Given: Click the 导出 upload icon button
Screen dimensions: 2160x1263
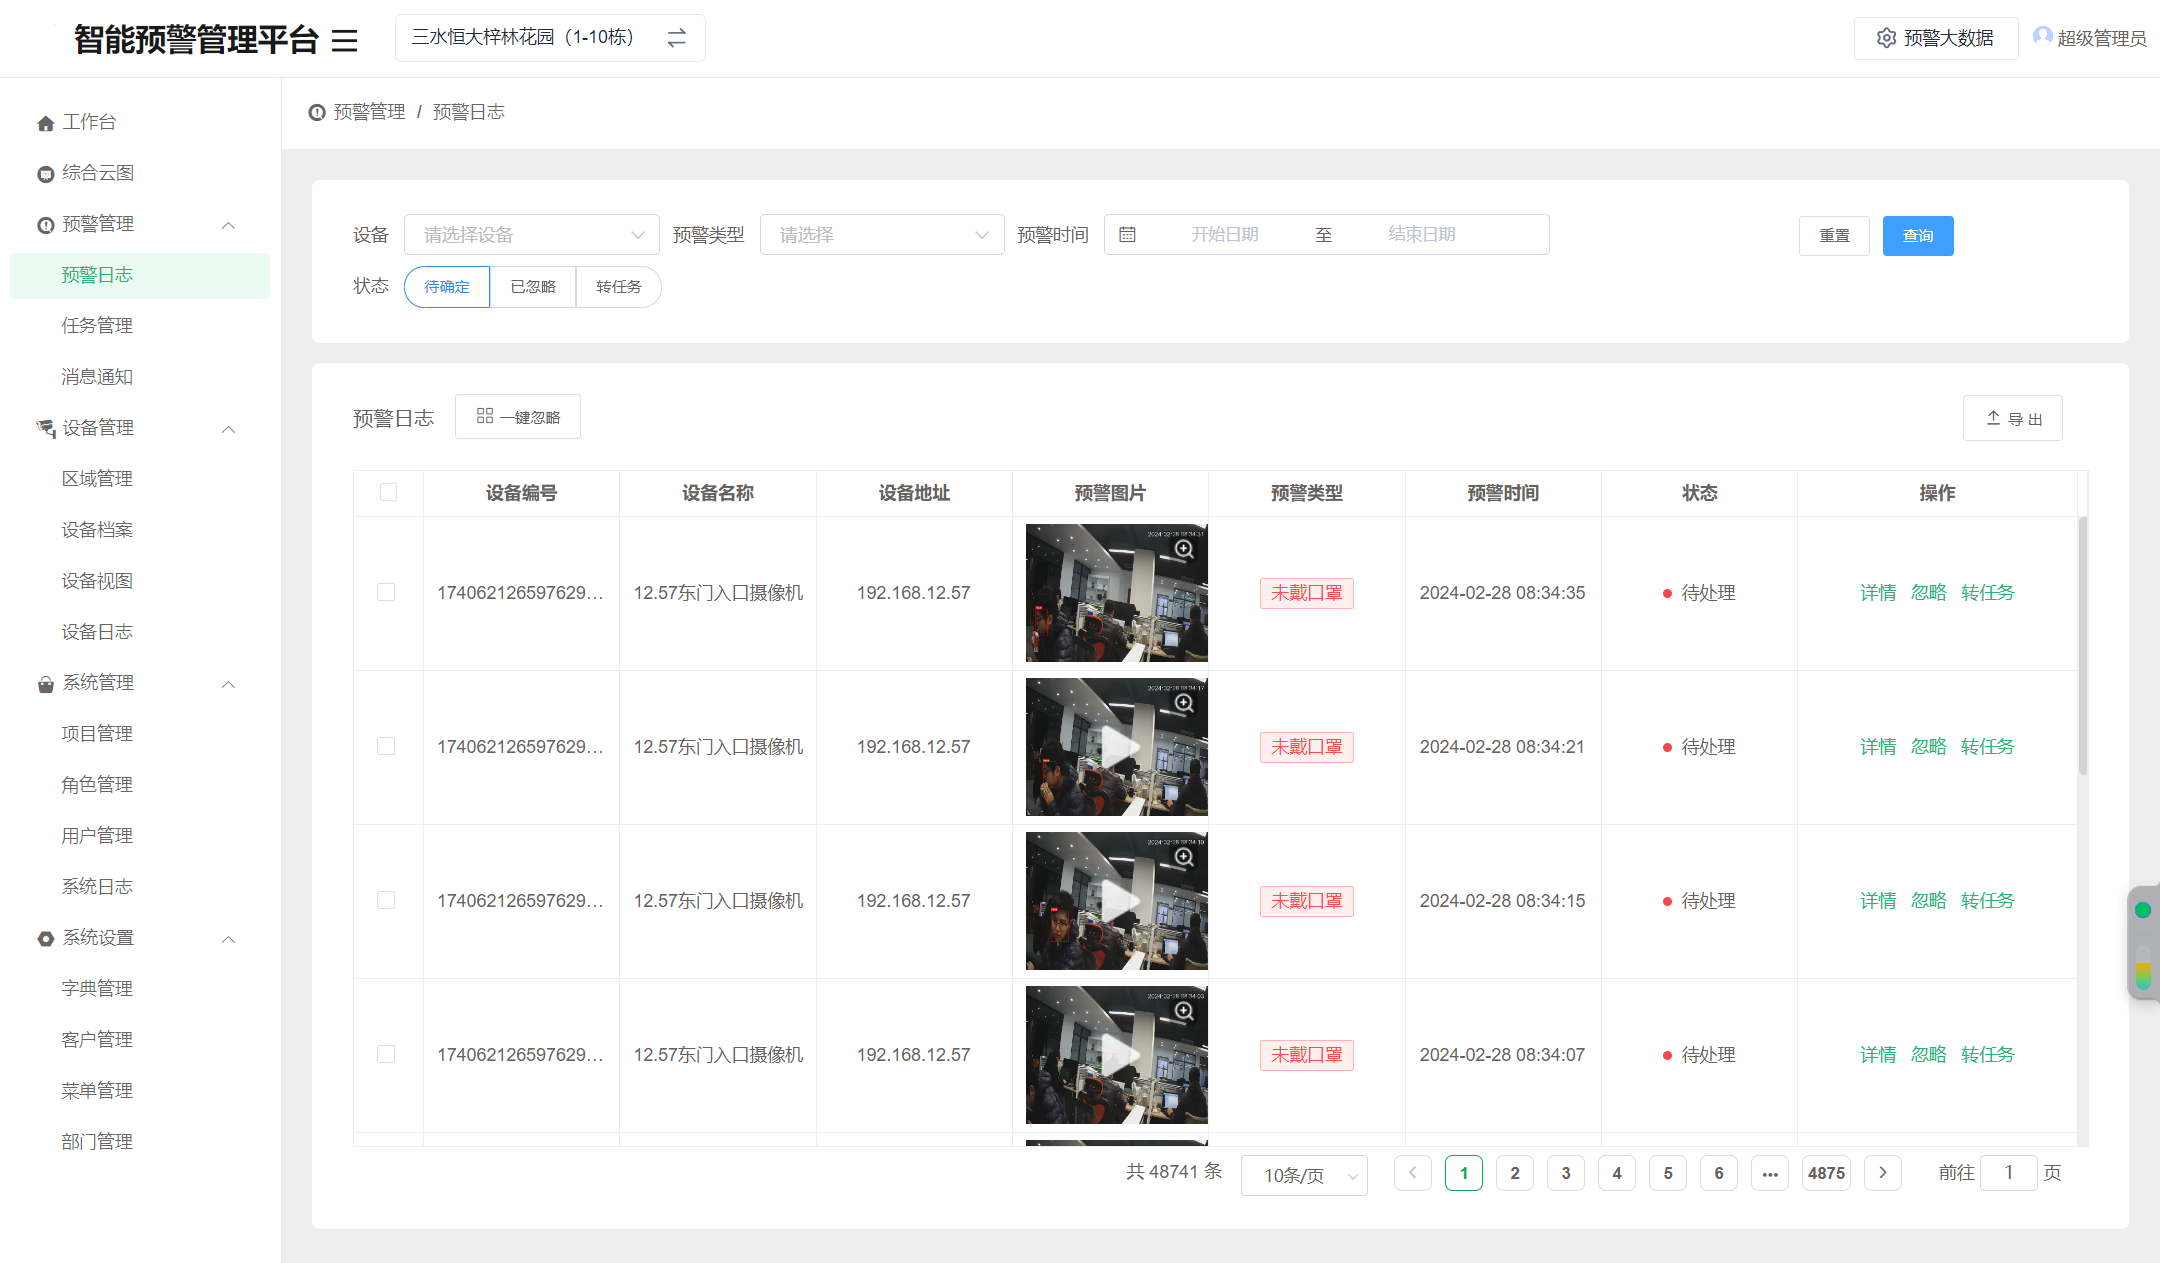Looking at the screenshot, I should click(x=2012, y=418).
